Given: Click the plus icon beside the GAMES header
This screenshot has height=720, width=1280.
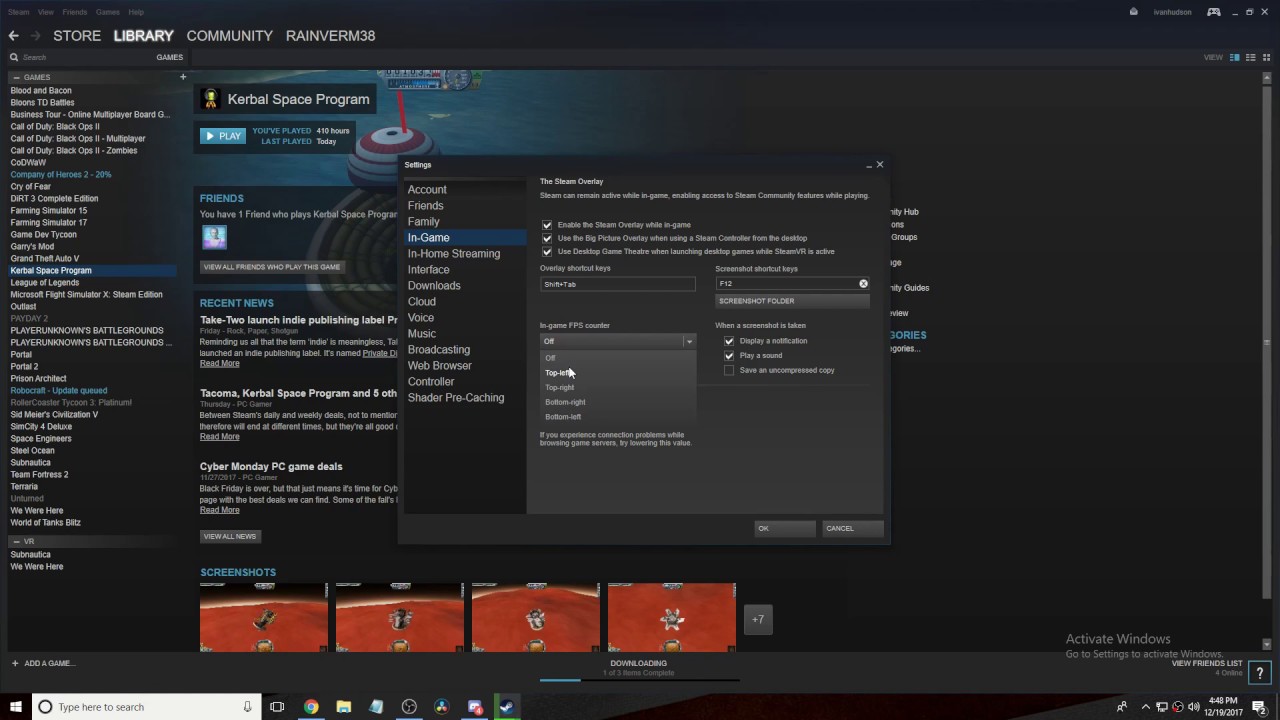Looking at the screenshot, I should click(x=183, y=77).
